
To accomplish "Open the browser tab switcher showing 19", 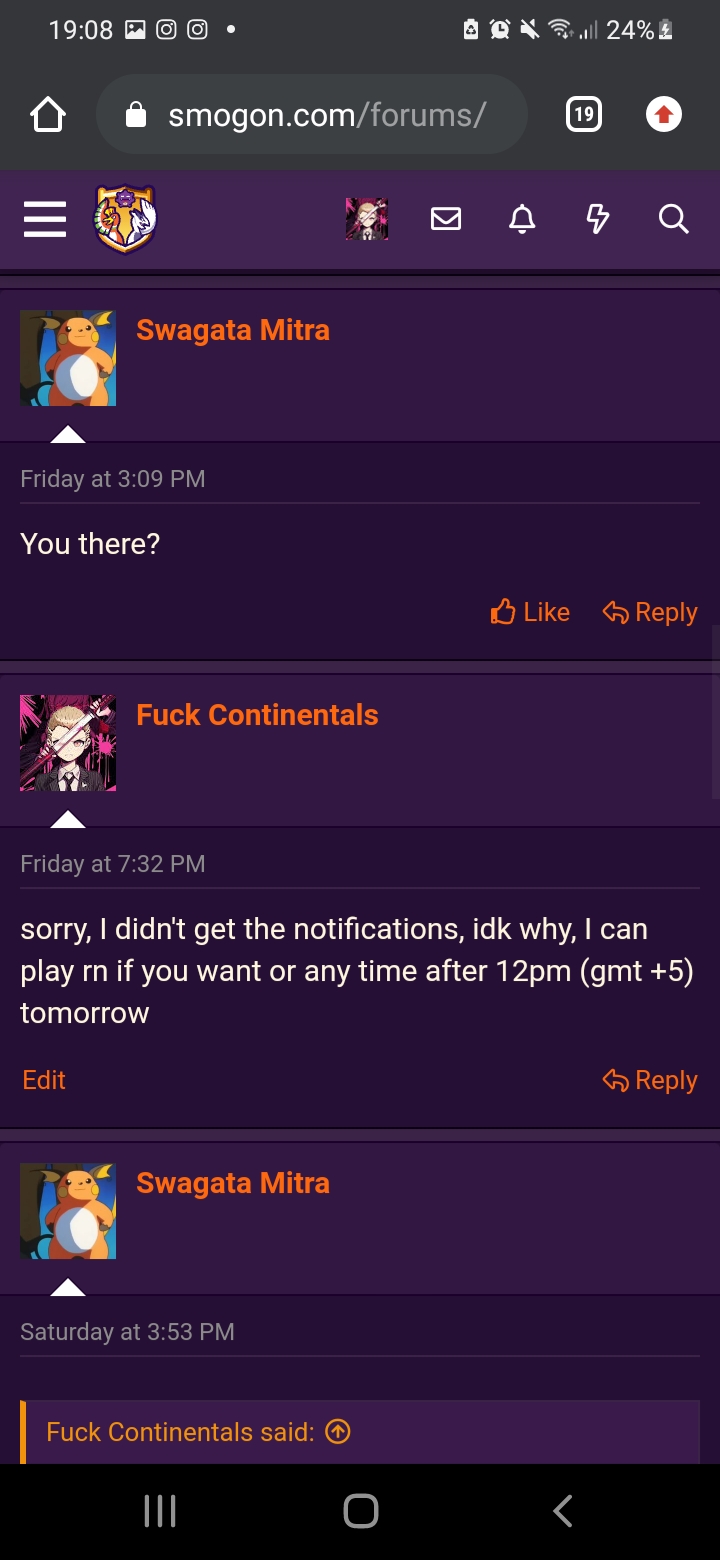I will point(584,115).
